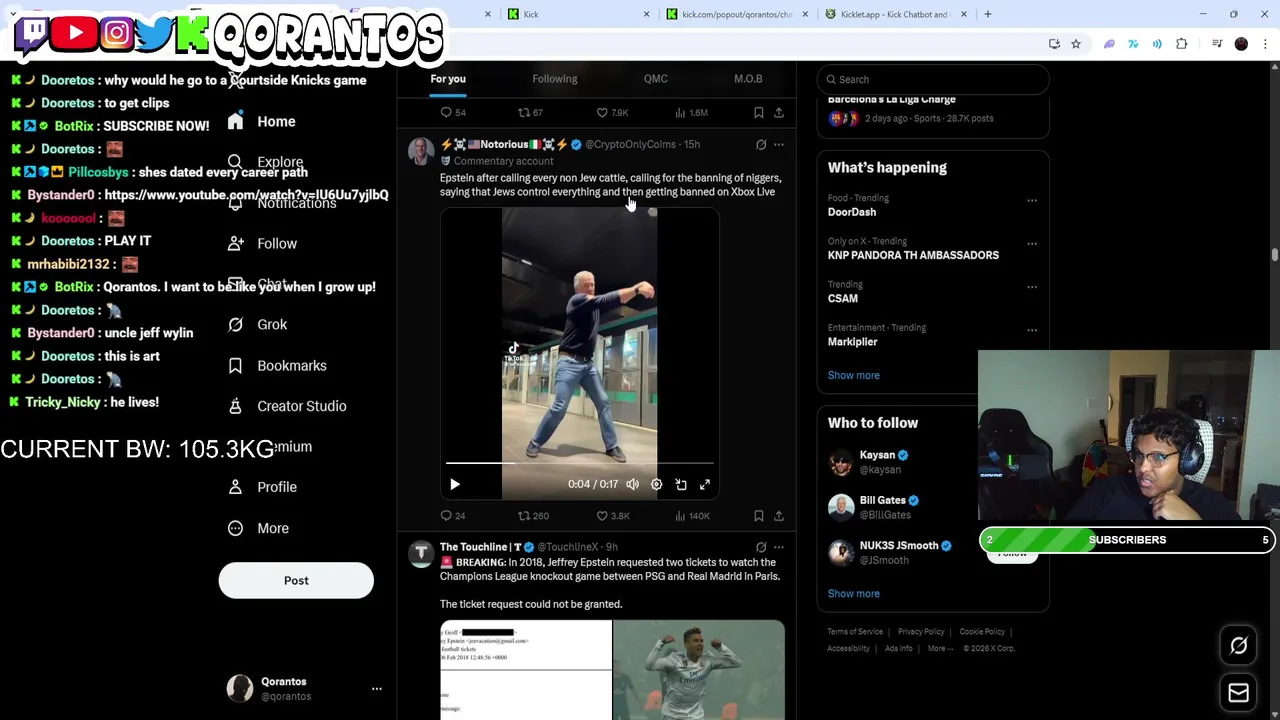Seek on the video progress bar
1280x720 pixels.
(580, 463)
